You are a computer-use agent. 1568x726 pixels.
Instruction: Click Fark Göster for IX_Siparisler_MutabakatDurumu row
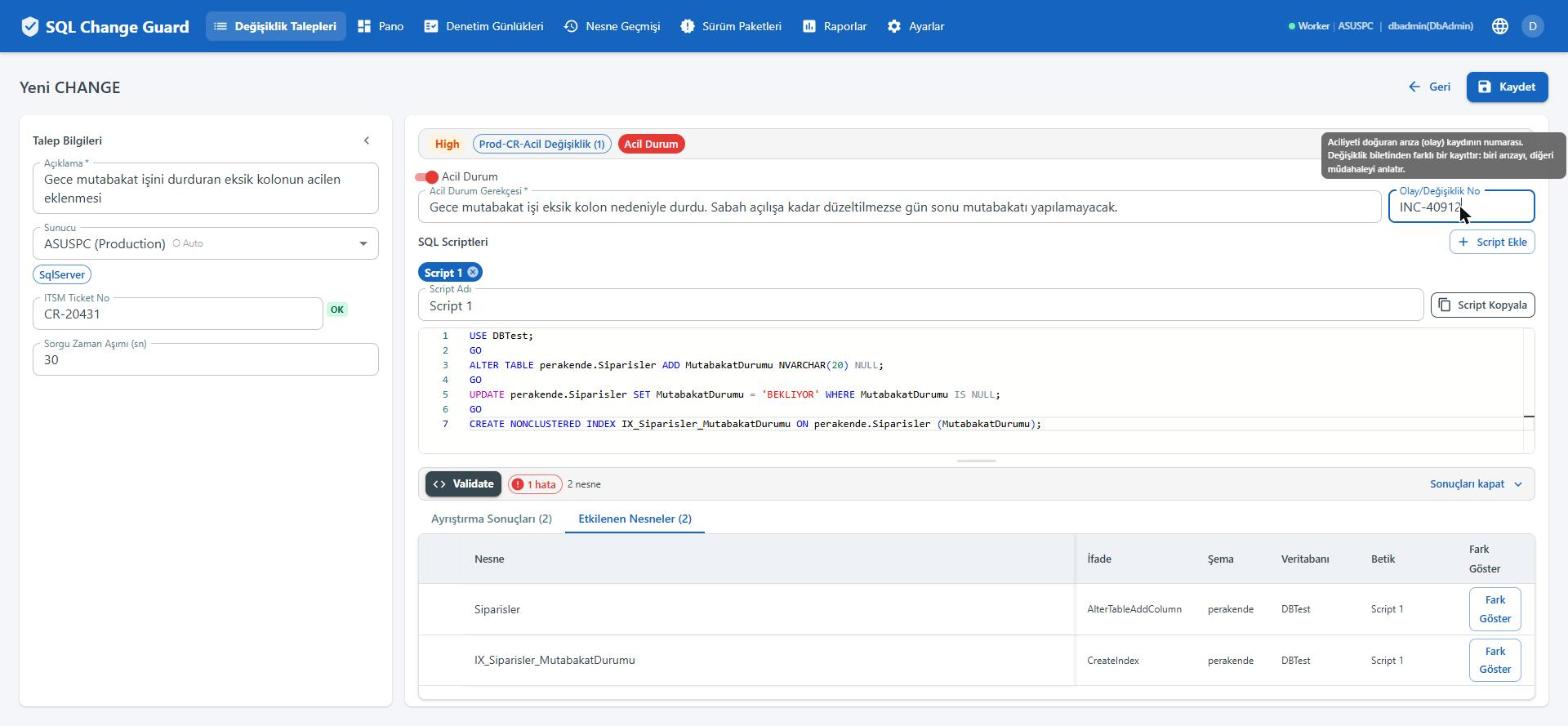click(1495, 660)
